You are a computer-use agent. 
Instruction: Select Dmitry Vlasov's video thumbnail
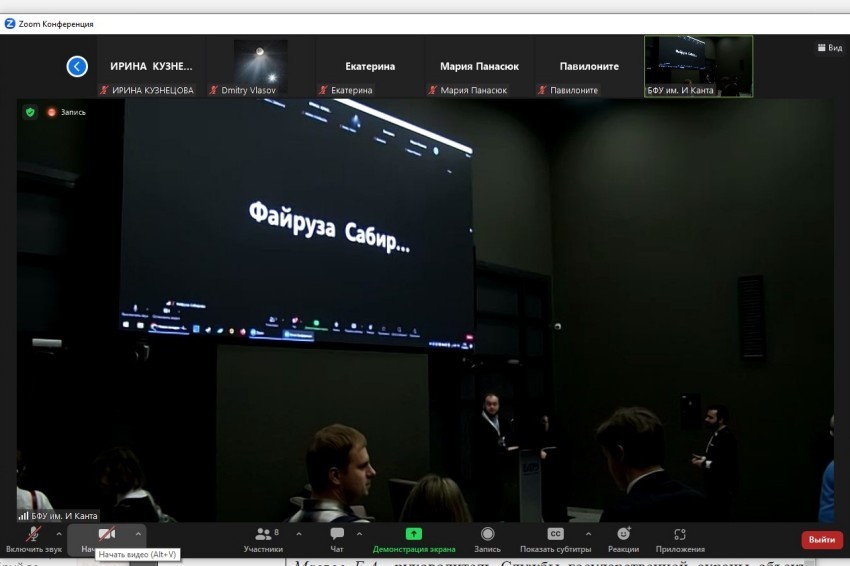point(260,67)
